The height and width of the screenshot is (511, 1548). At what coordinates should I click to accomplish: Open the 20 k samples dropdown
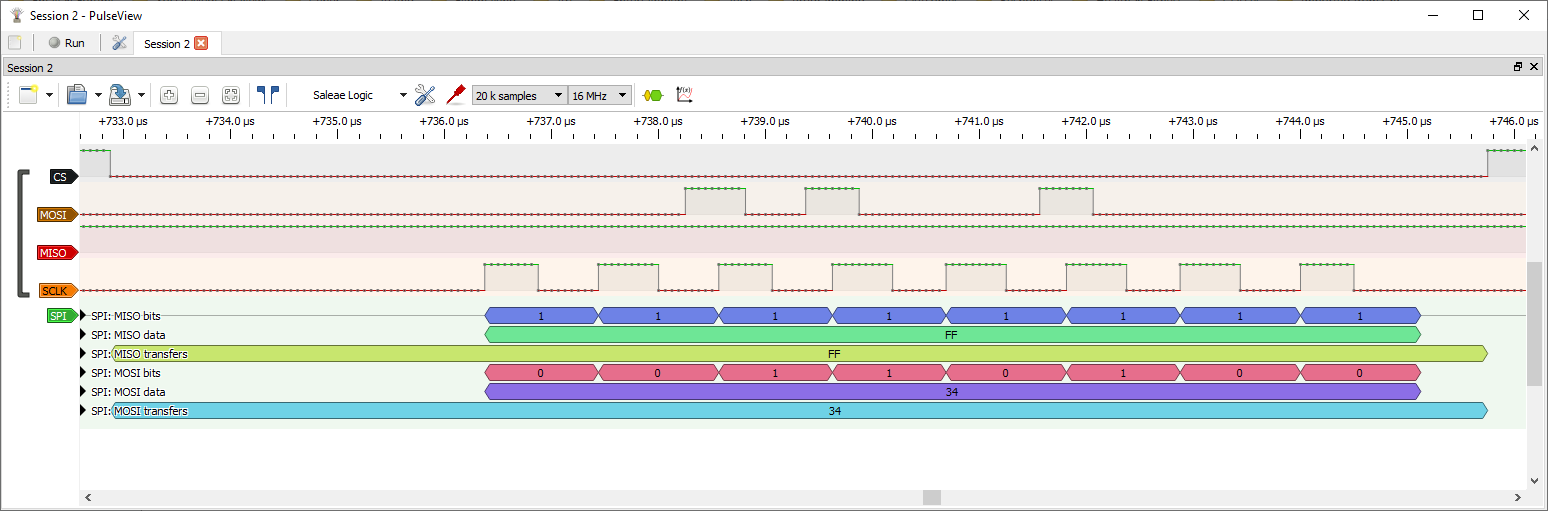520,95
